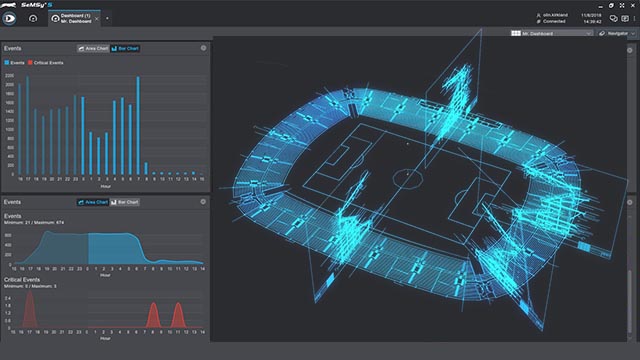640x360 pixels.
Task: Click the red peak at hour 8
Action: click(153, 315)
